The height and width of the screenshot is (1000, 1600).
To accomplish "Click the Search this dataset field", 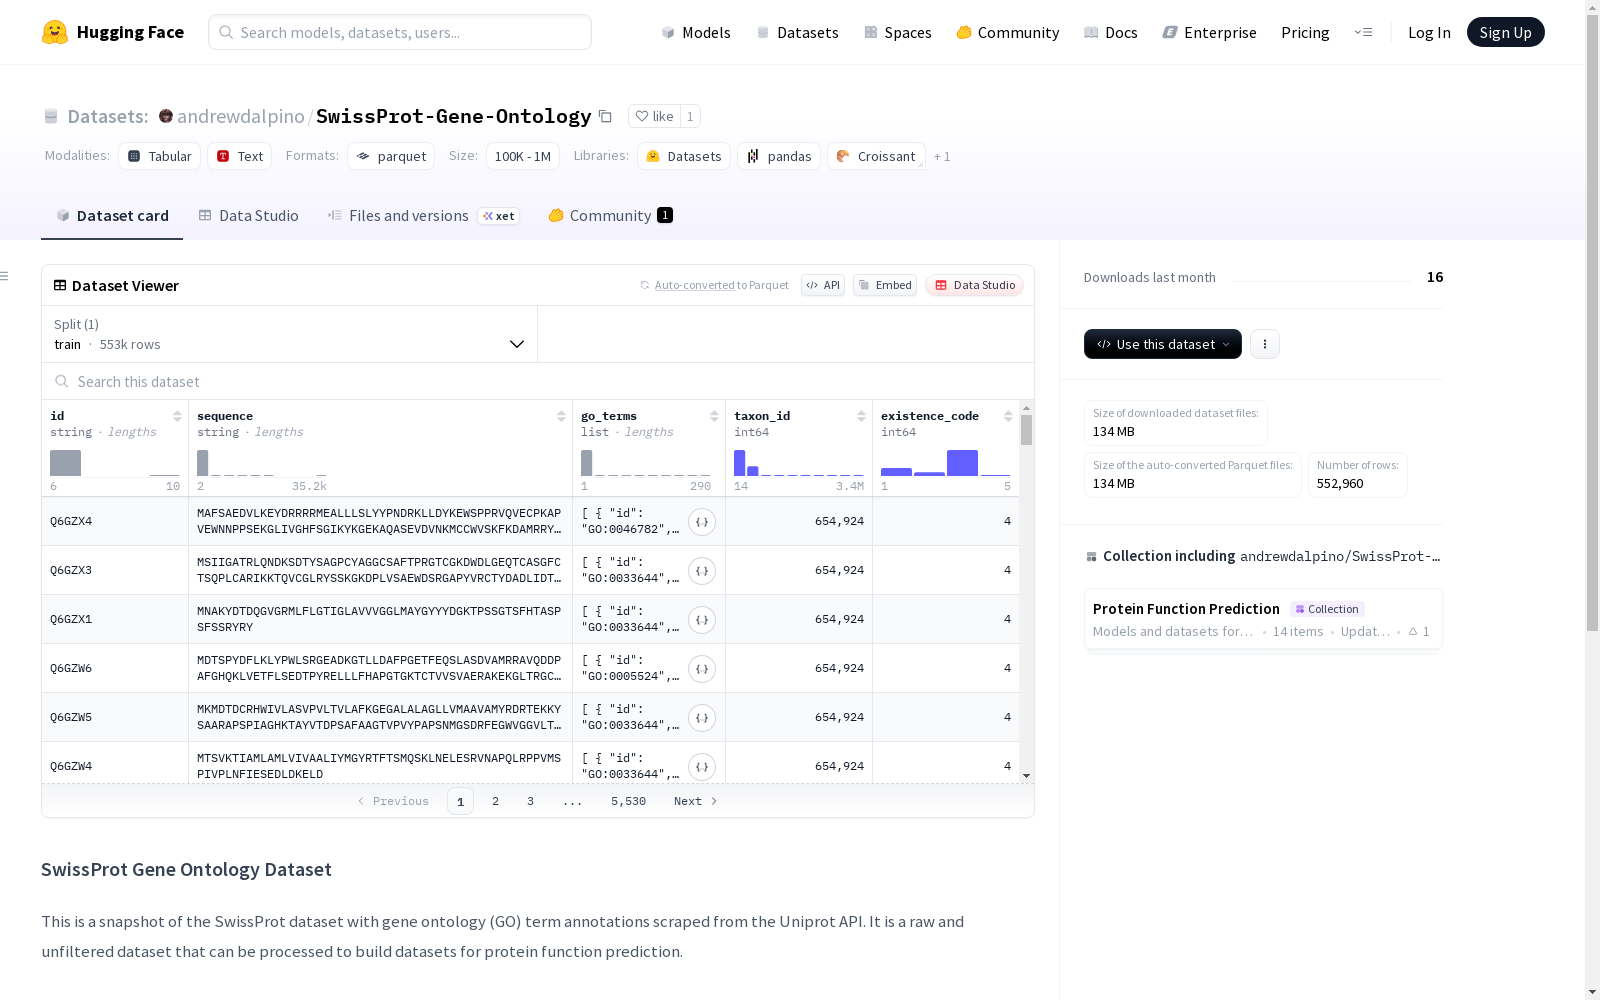I will pos(538,381).
